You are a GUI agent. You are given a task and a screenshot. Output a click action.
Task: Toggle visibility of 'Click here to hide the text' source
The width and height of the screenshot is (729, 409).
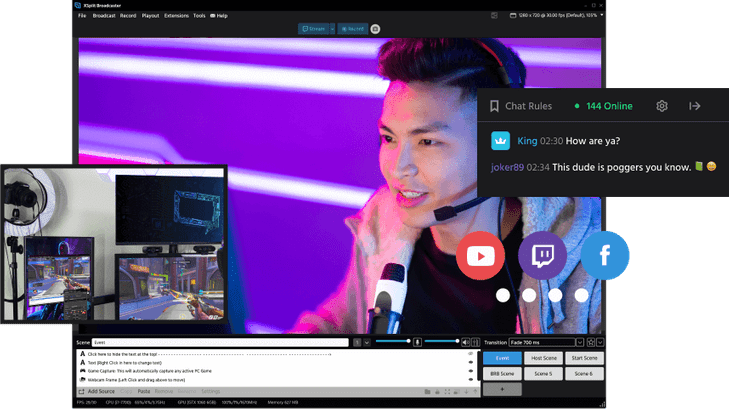[471, 354]
